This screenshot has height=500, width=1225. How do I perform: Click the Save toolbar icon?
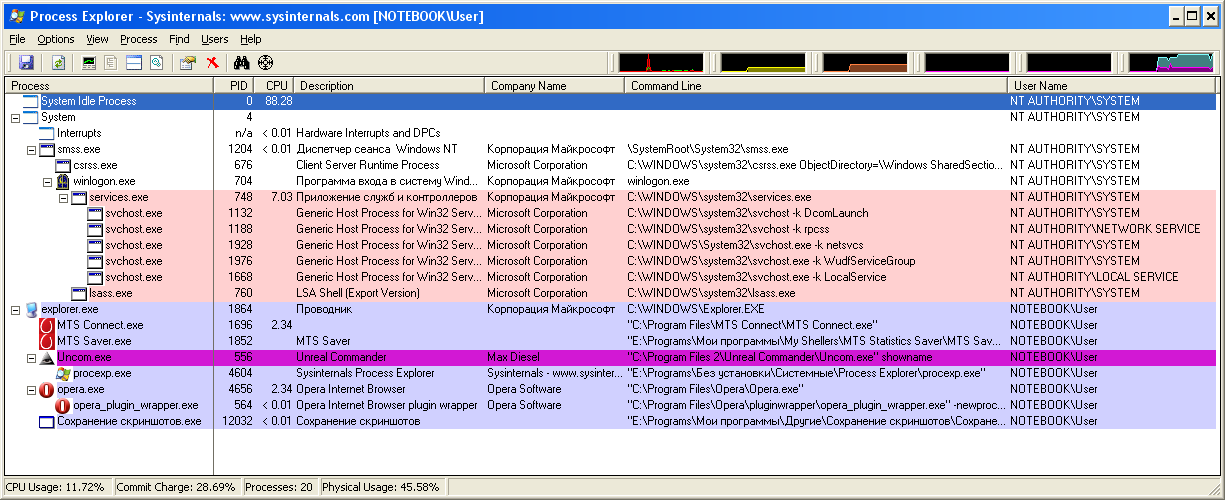tap(26, 63)
